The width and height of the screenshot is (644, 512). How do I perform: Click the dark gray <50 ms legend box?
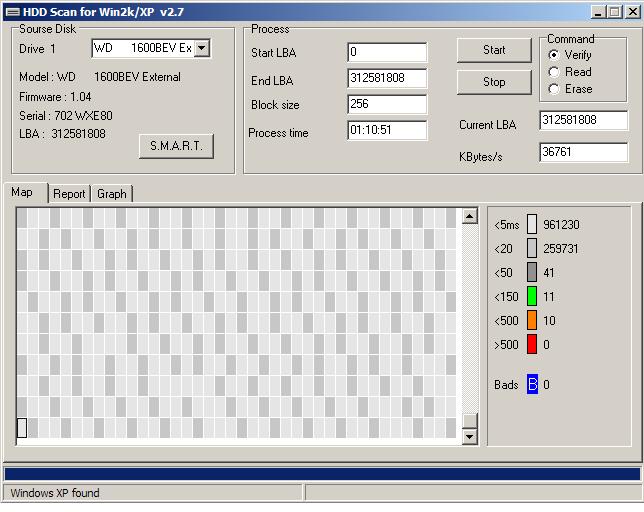[532, 272]
